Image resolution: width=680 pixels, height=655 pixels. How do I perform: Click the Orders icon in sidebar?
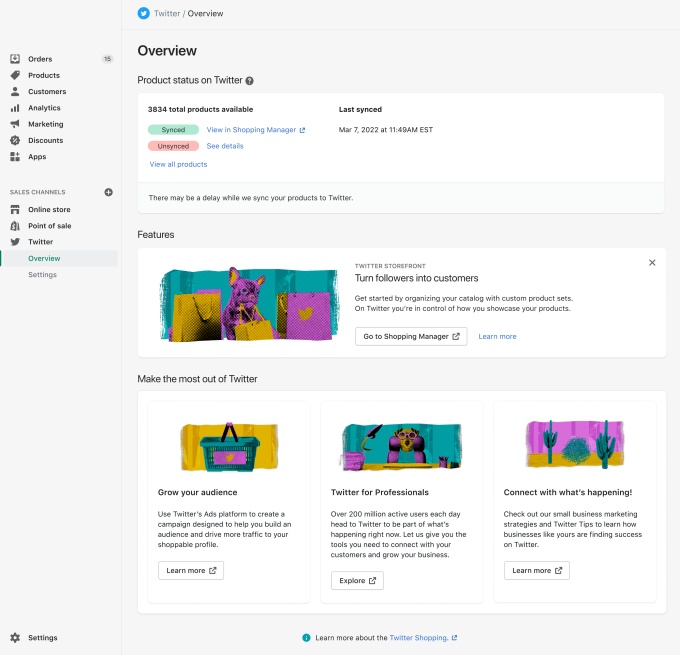pos(15,59)
